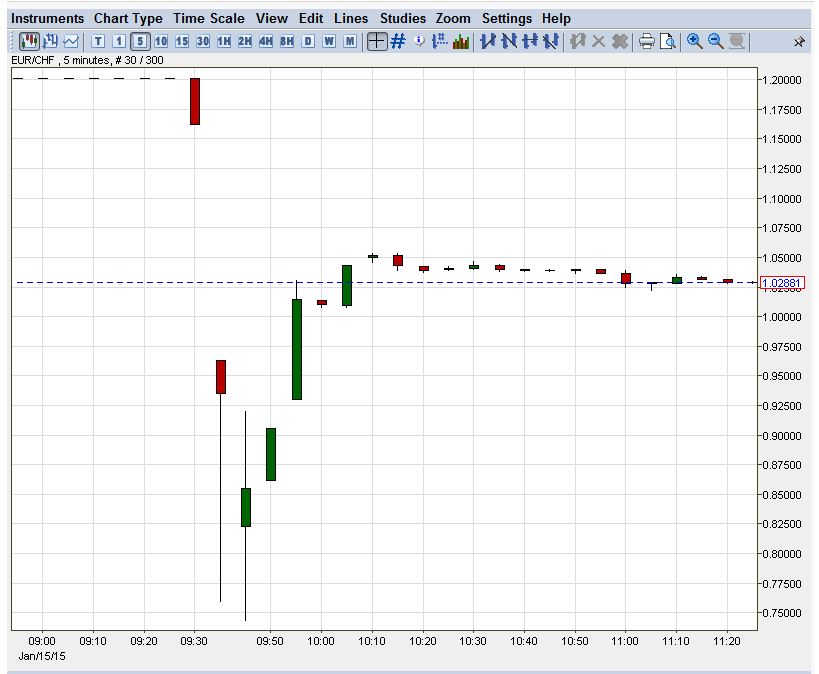Viewport: 819px width, 674px height.
Task: Activate the crosshair cursor tool
Action: tap(376, 41)
